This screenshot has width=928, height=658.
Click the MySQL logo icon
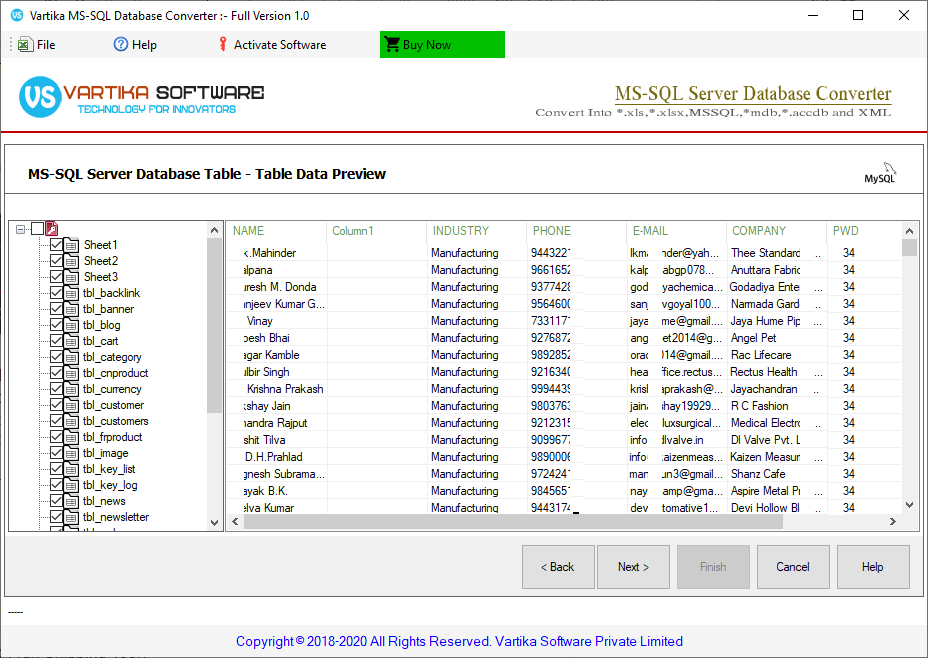pyautogui.click(x=880, y=173)
